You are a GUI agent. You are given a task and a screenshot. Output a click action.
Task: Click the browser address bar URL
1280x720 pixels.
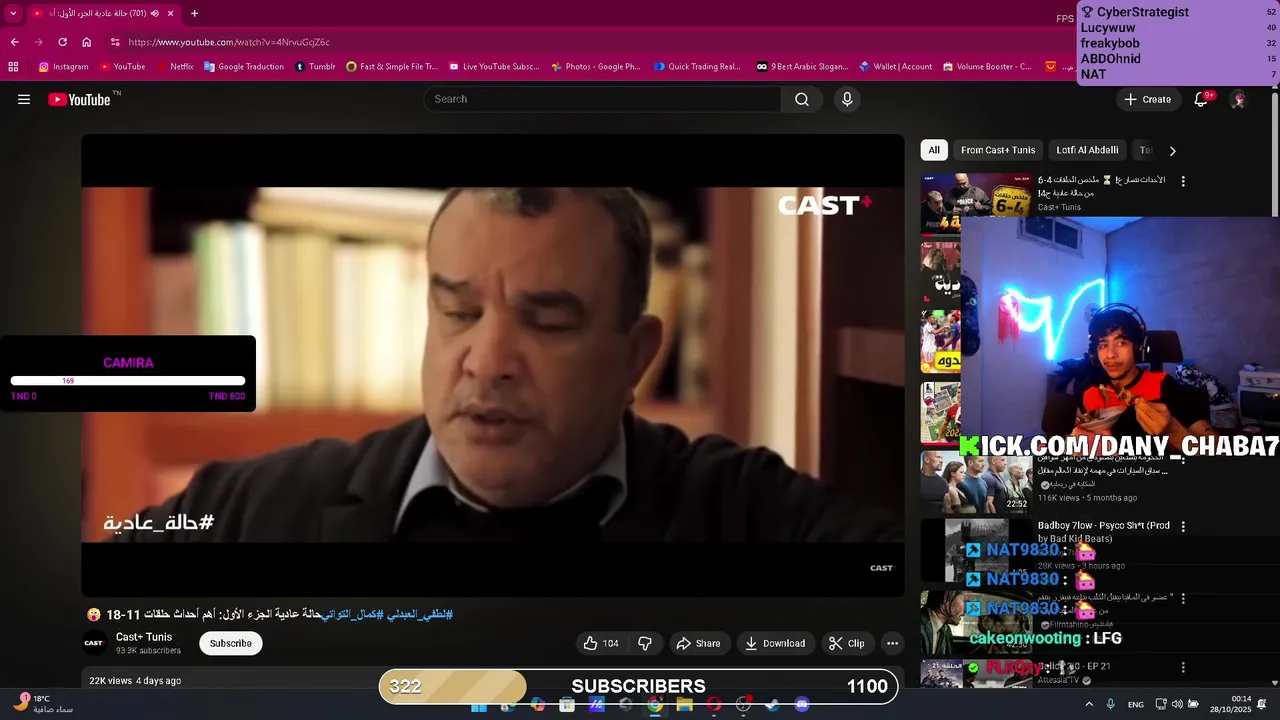(229, 42)
